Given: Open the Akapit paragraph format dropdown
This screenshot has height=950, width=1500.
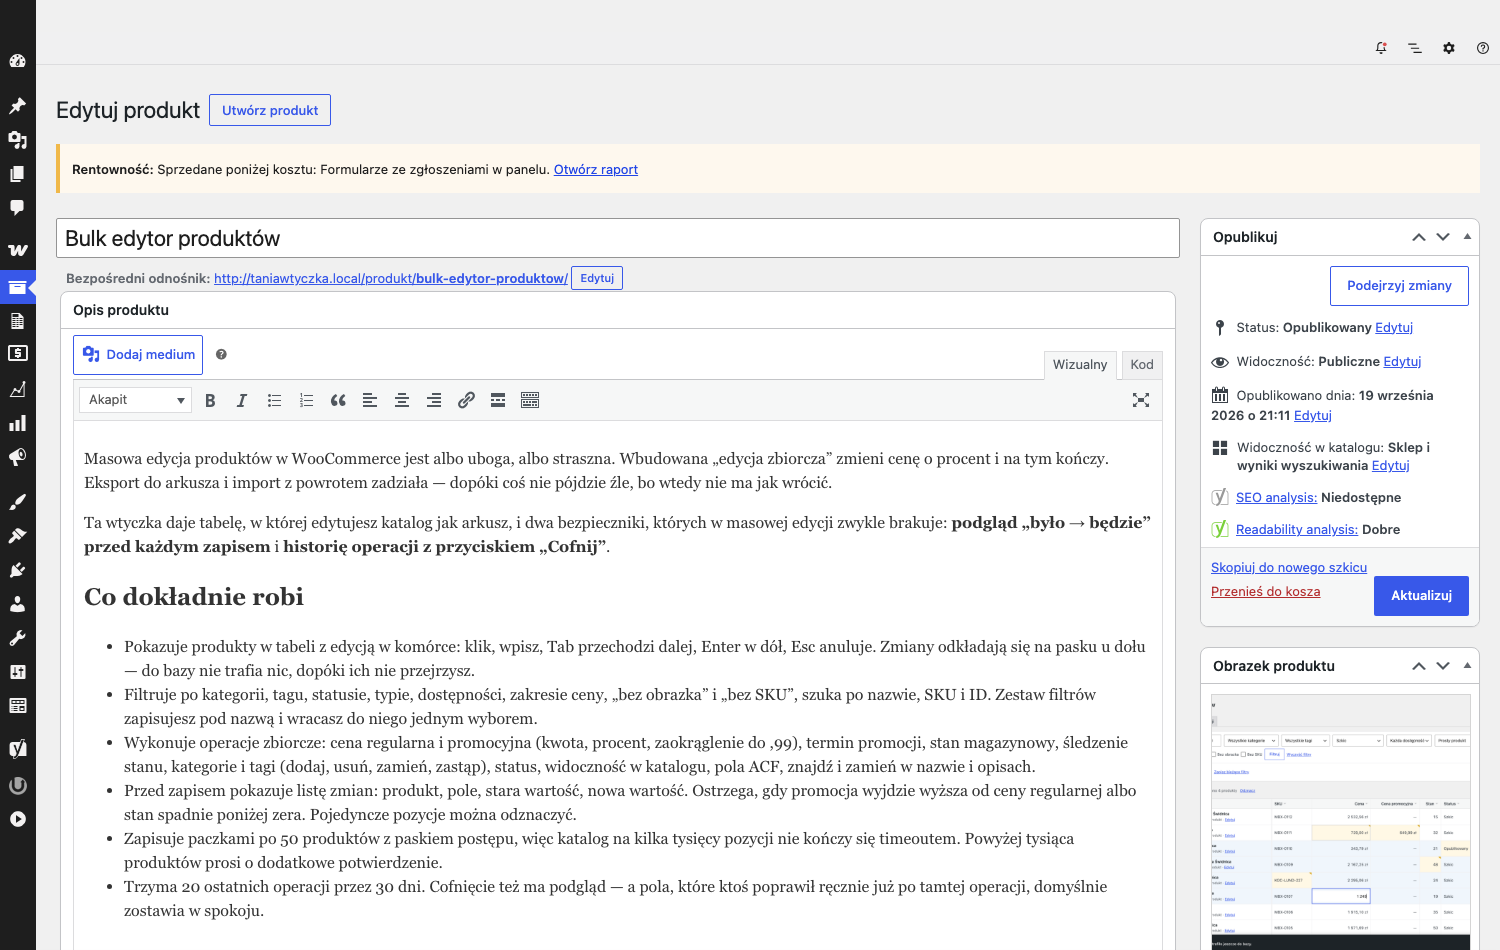Looking at the screenshot, I should click(x=136, y=400).
